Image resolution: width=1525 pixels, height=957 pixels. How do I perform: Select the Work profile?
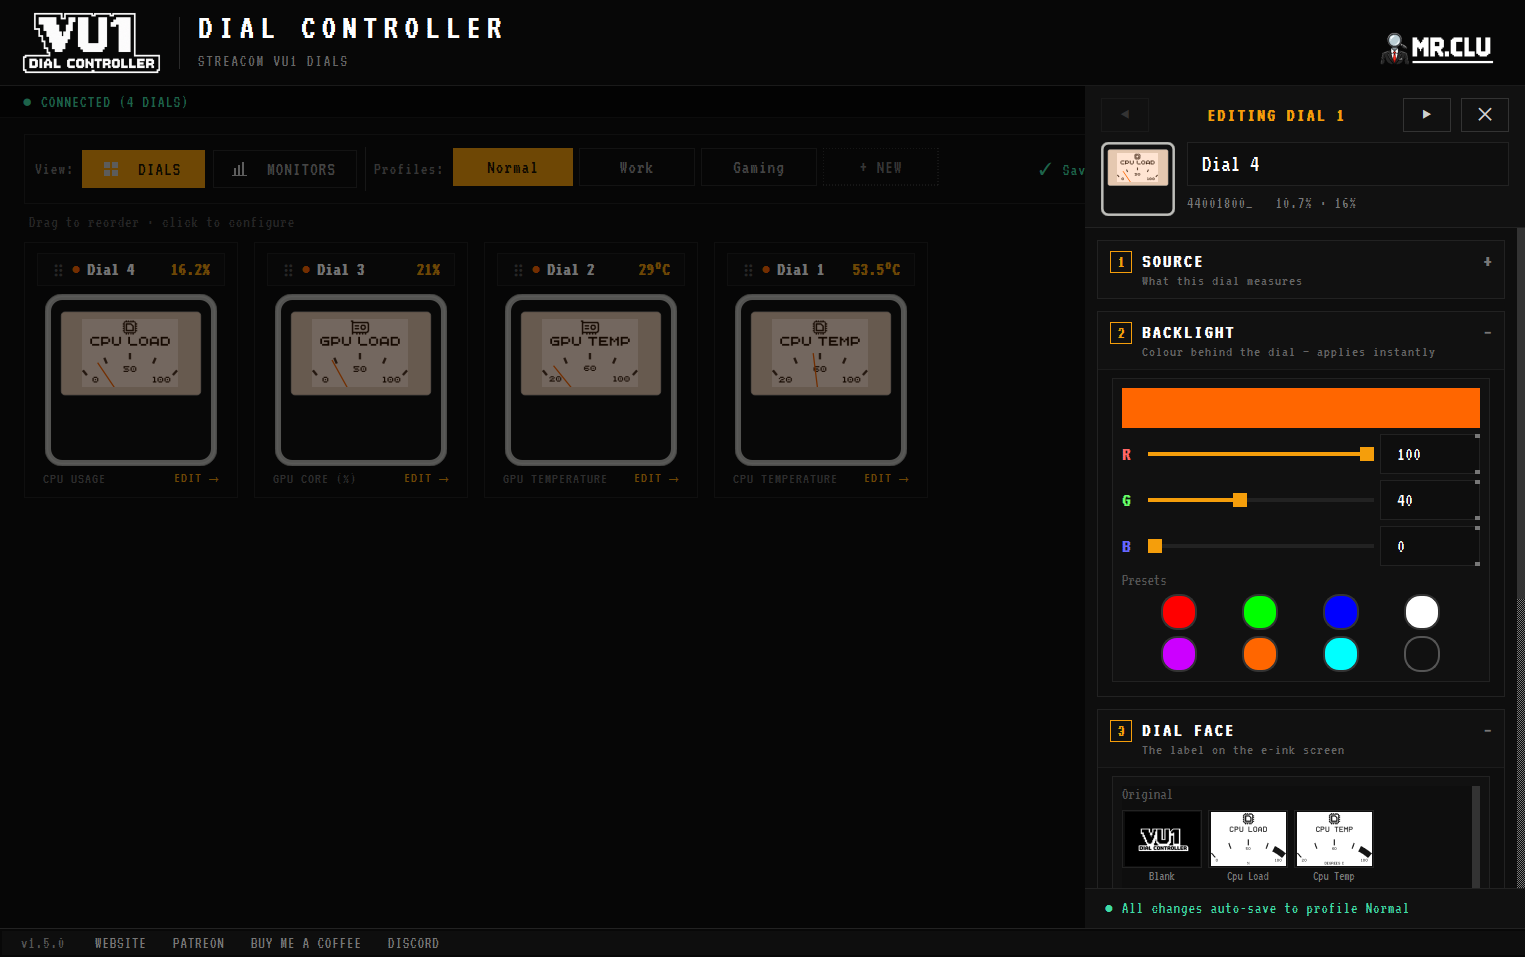(637, 167)
